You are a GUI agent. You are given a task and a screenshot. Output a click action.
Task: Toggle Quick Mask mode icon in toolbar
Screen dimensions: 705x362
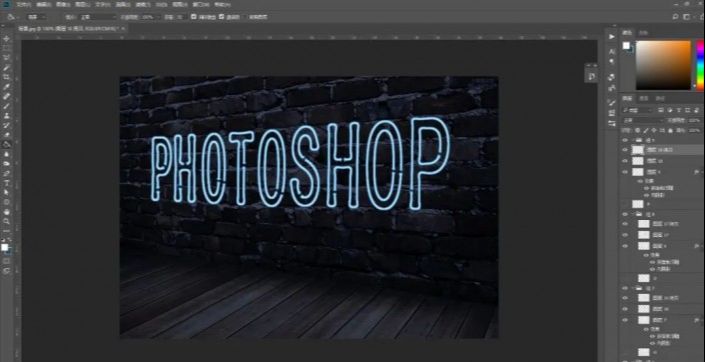click(x=6, y=261)
